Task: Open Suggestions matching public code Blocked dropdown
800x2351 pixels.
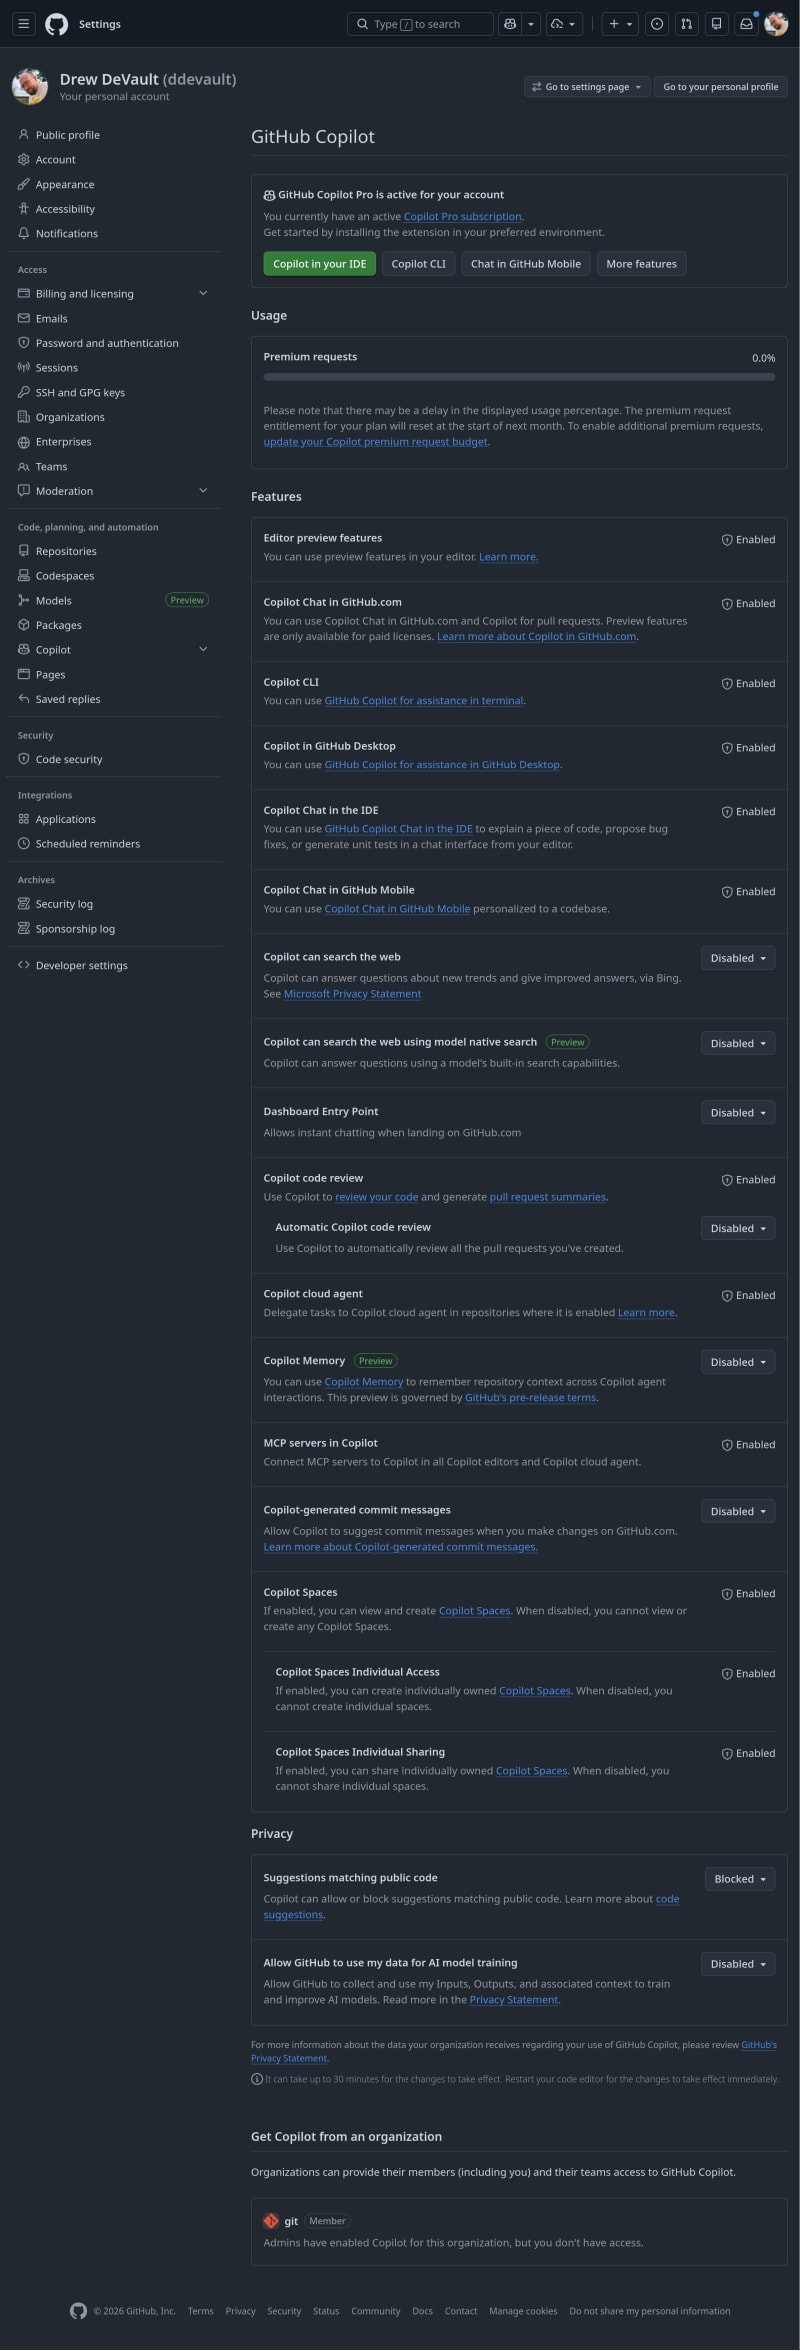Action: point(740,1879)
